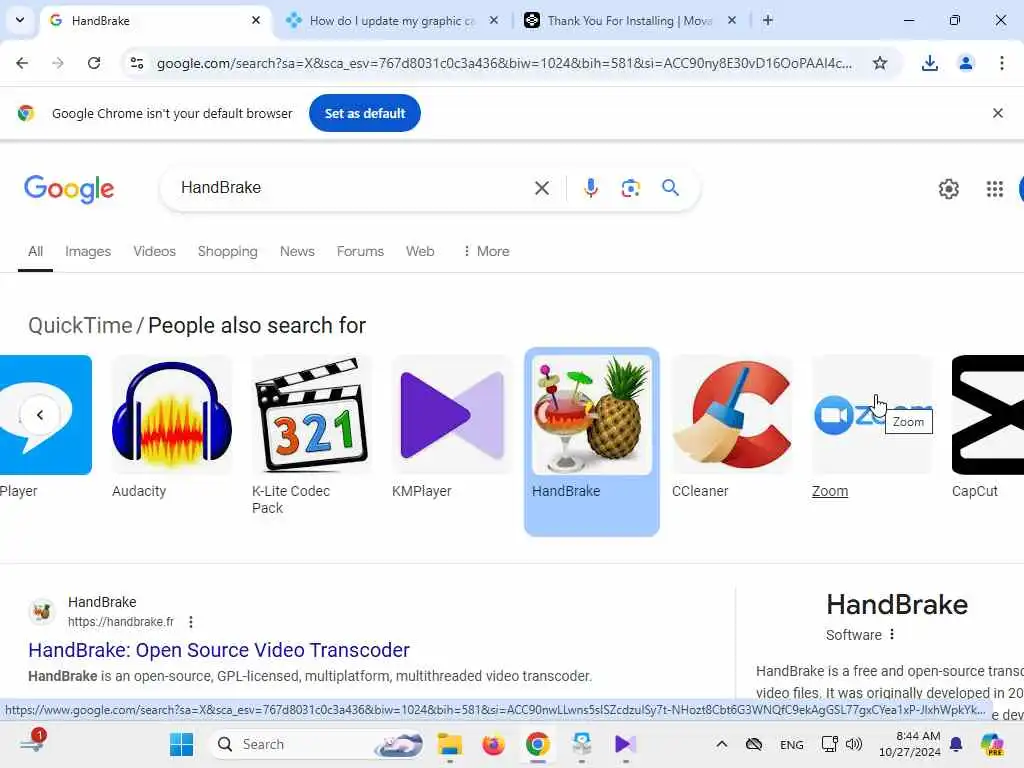Expand the More search filters
This screenshot has width=1024, height=768.
[x=486, y=251]
